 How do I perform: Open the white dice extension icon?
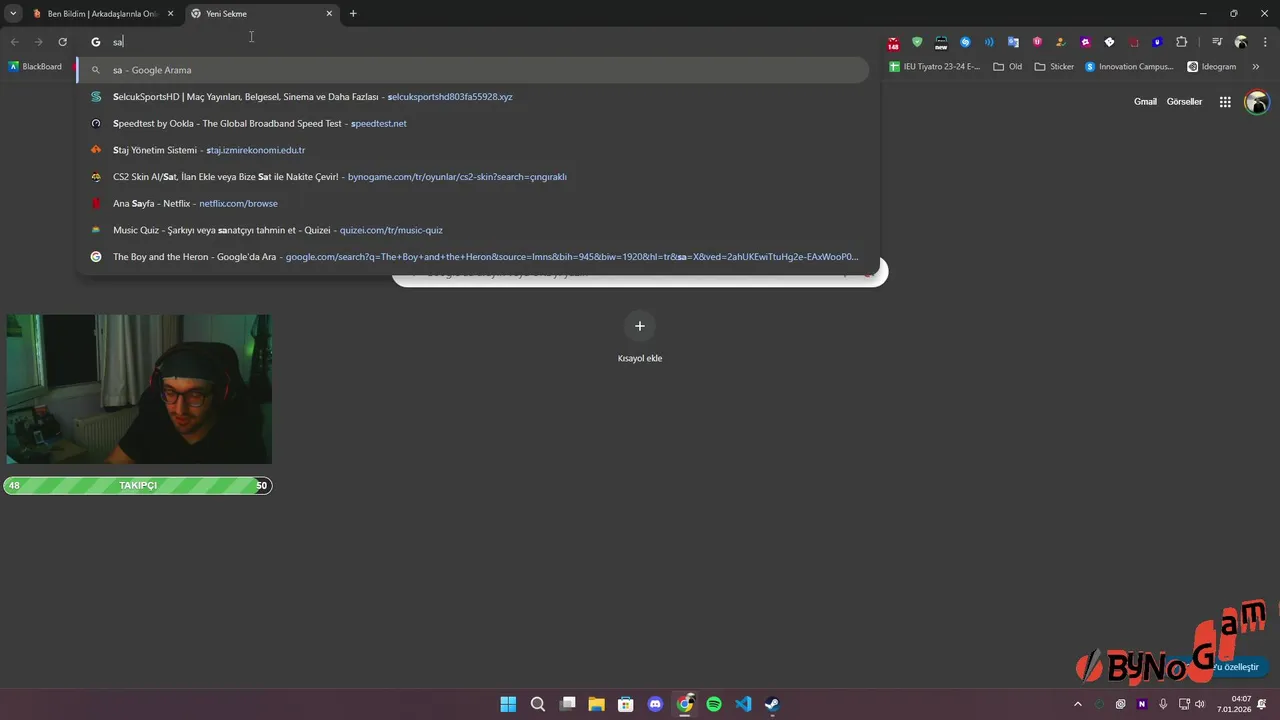click(1109, 42)
